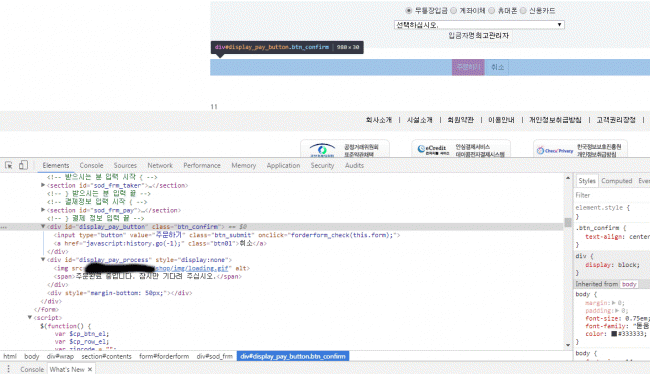Expand the sod_frm_pay section node
The height and width of the screenshot is (374, 650).
43,210
